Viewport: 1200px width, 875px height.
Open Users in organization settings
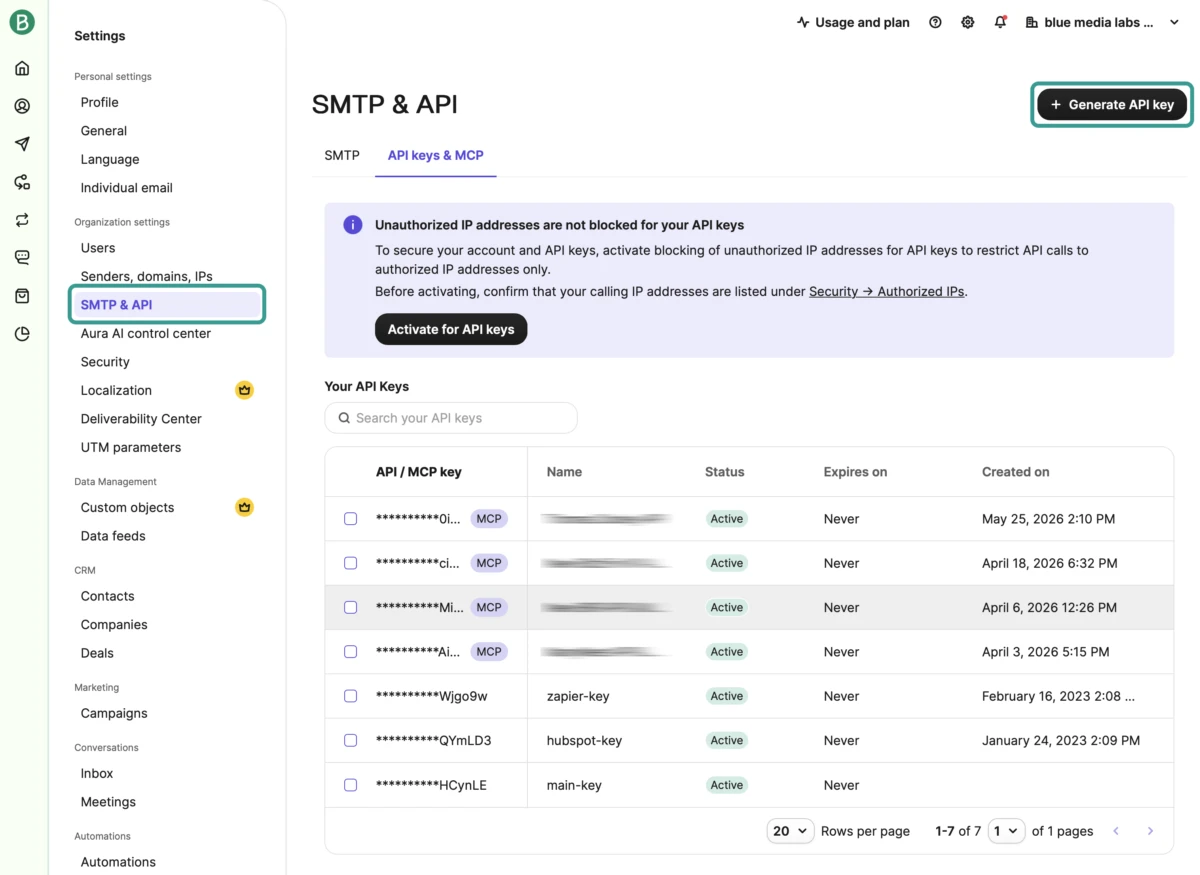(98, 248)
